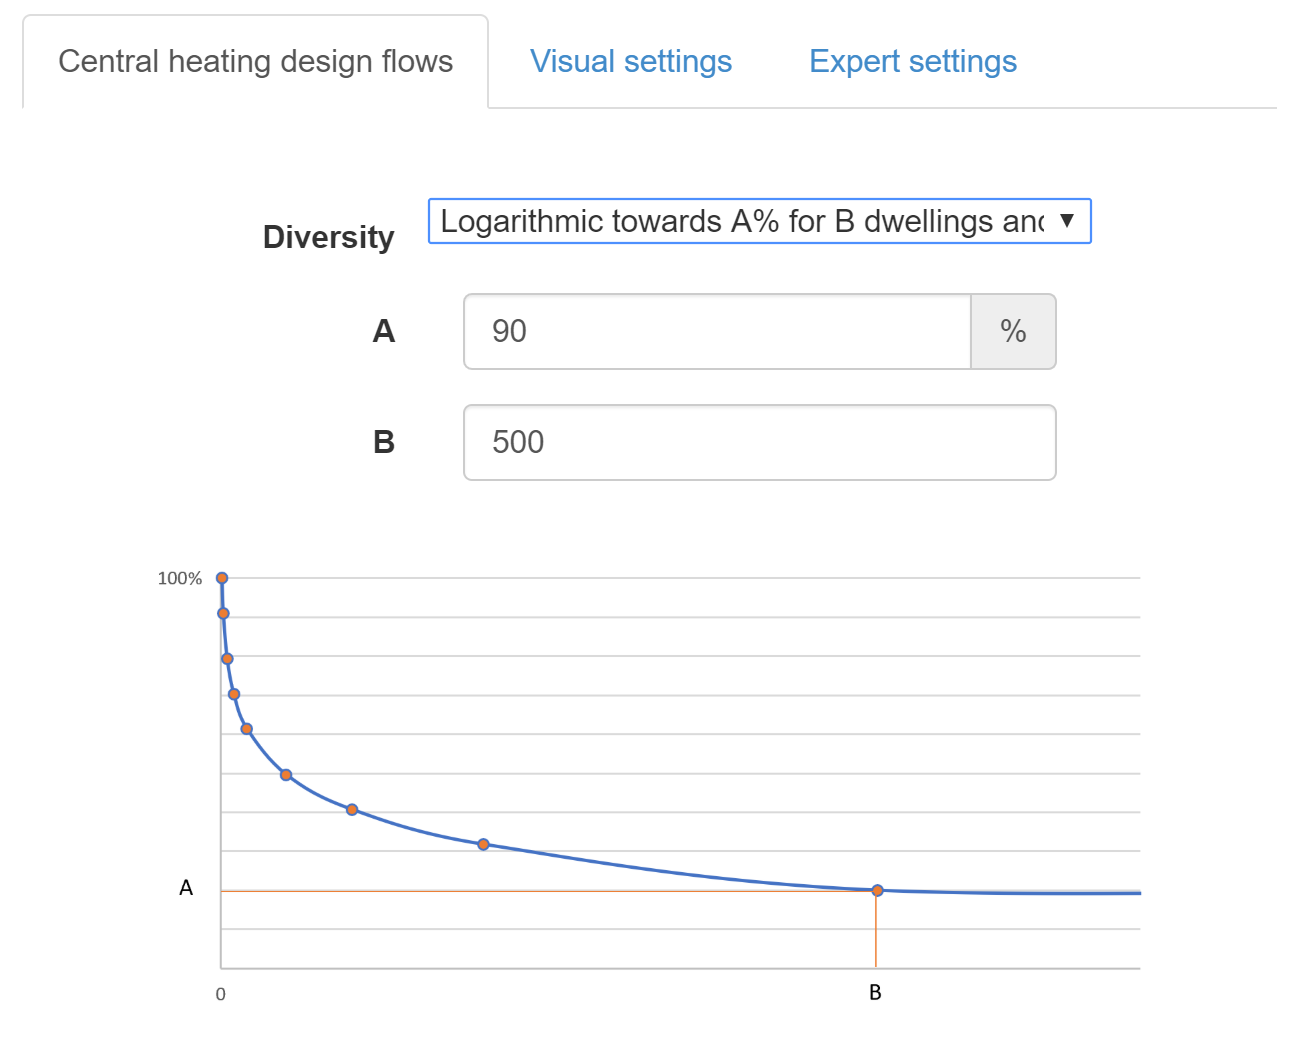1302x1052 pixels.
Task: Open the Expert settings tab
Action: tap(912, 62)
